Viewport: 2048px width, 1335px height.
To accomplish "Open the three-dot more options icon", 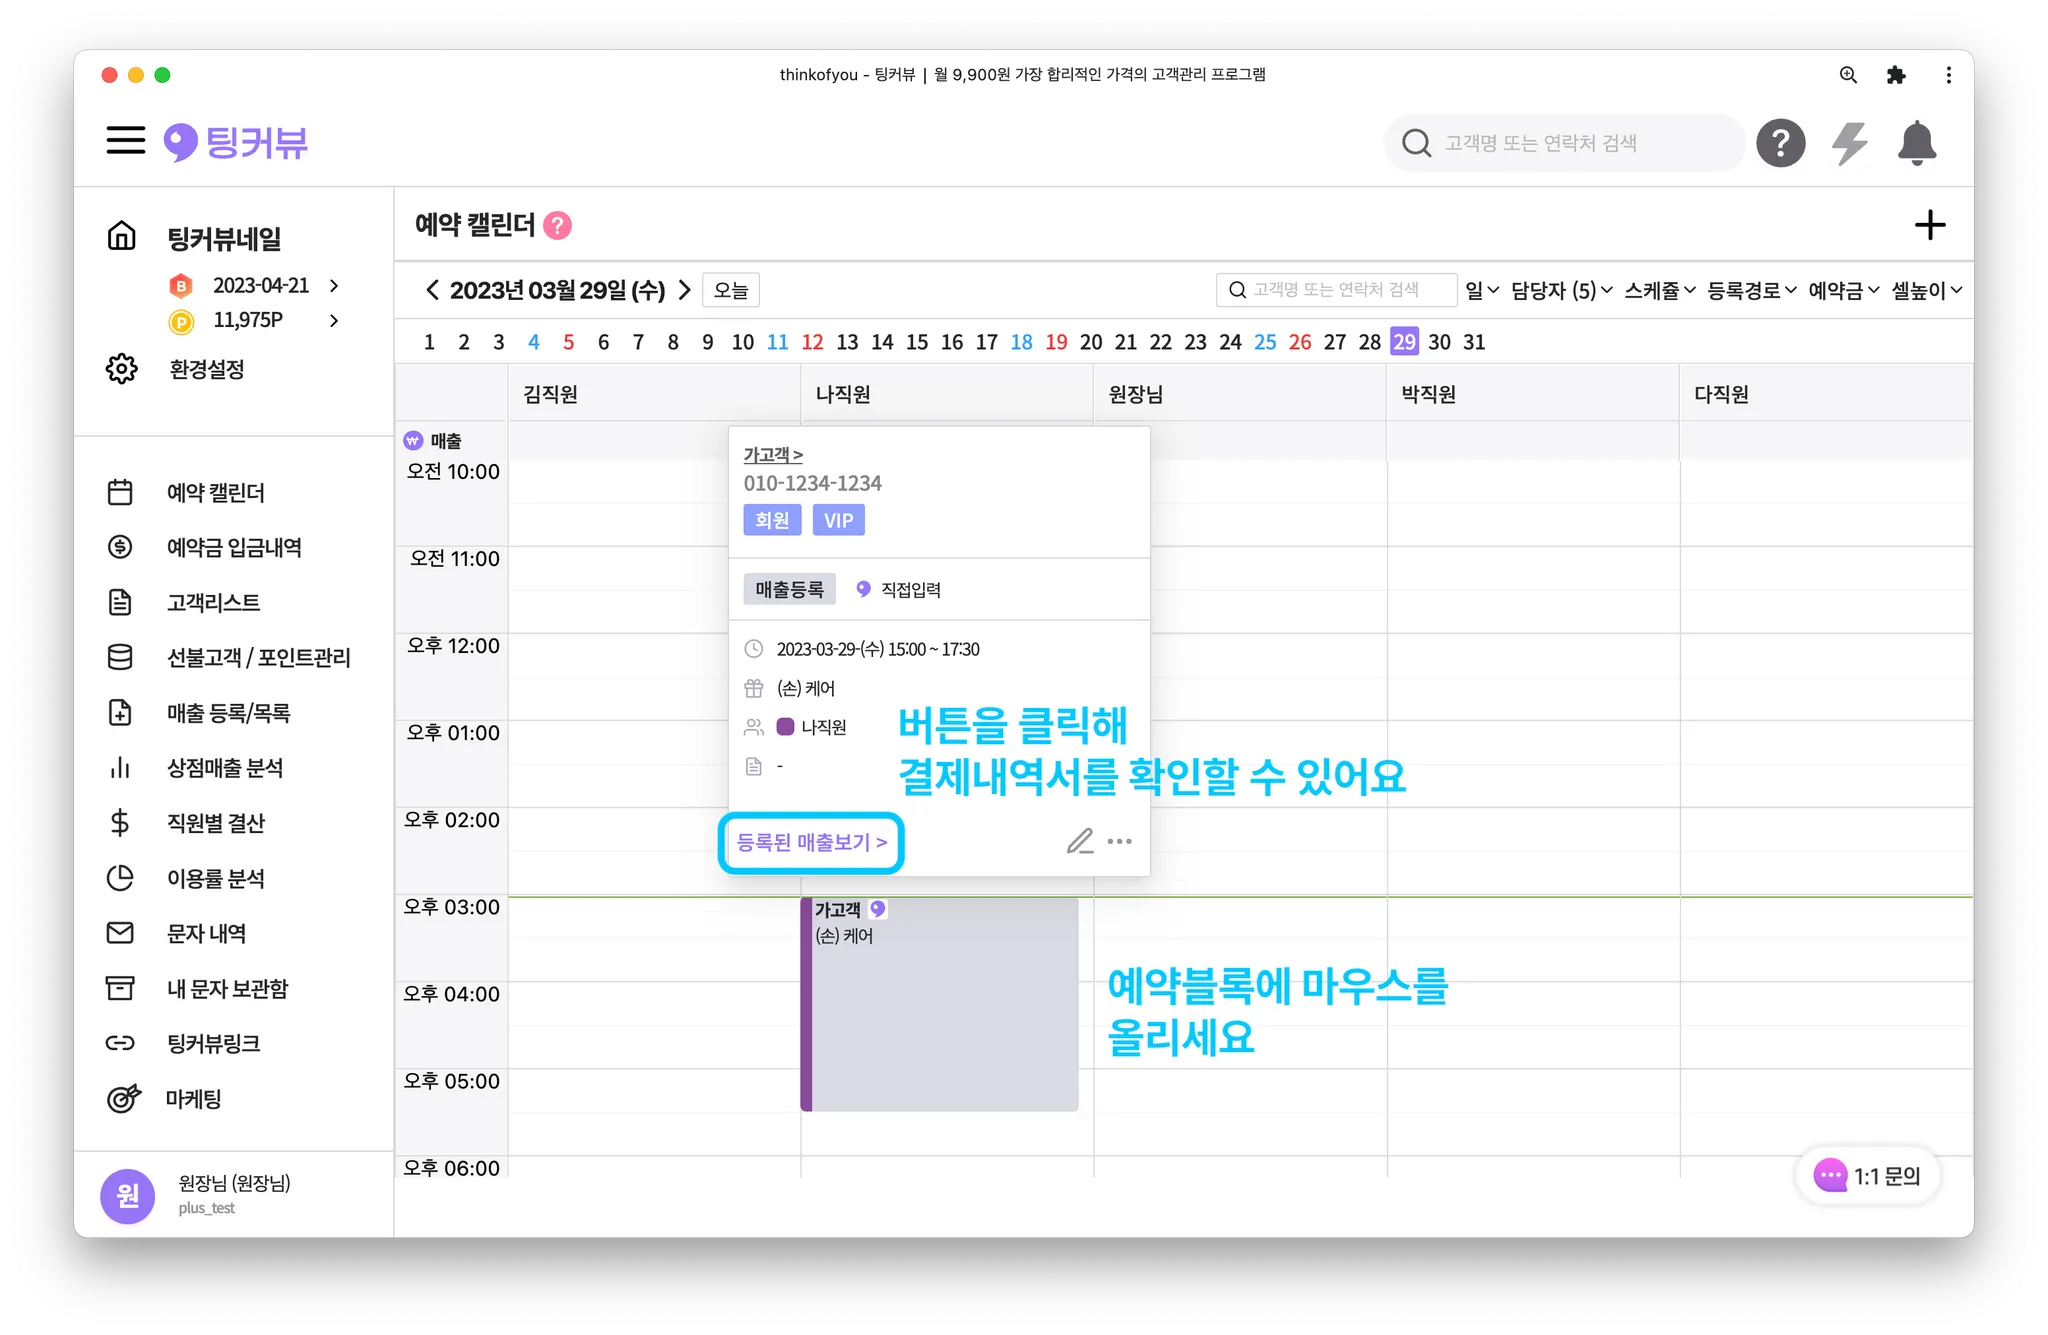I will (x=1120, y=841).
